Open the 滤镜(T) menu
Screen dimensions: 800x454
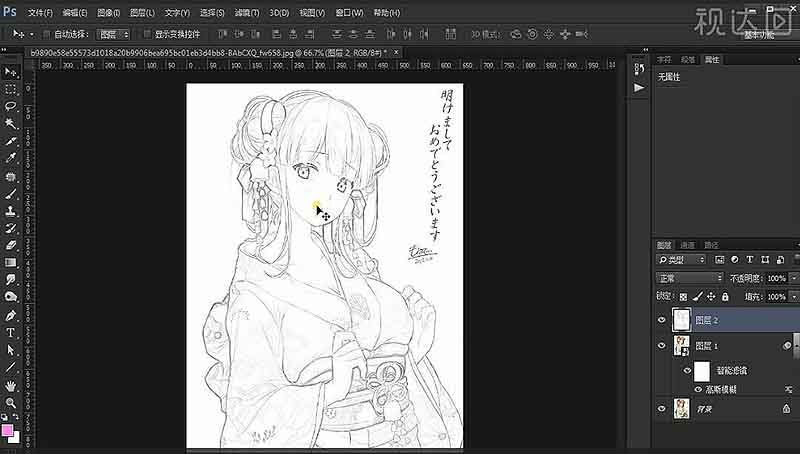pyautogui.click(x=246, y=12)
